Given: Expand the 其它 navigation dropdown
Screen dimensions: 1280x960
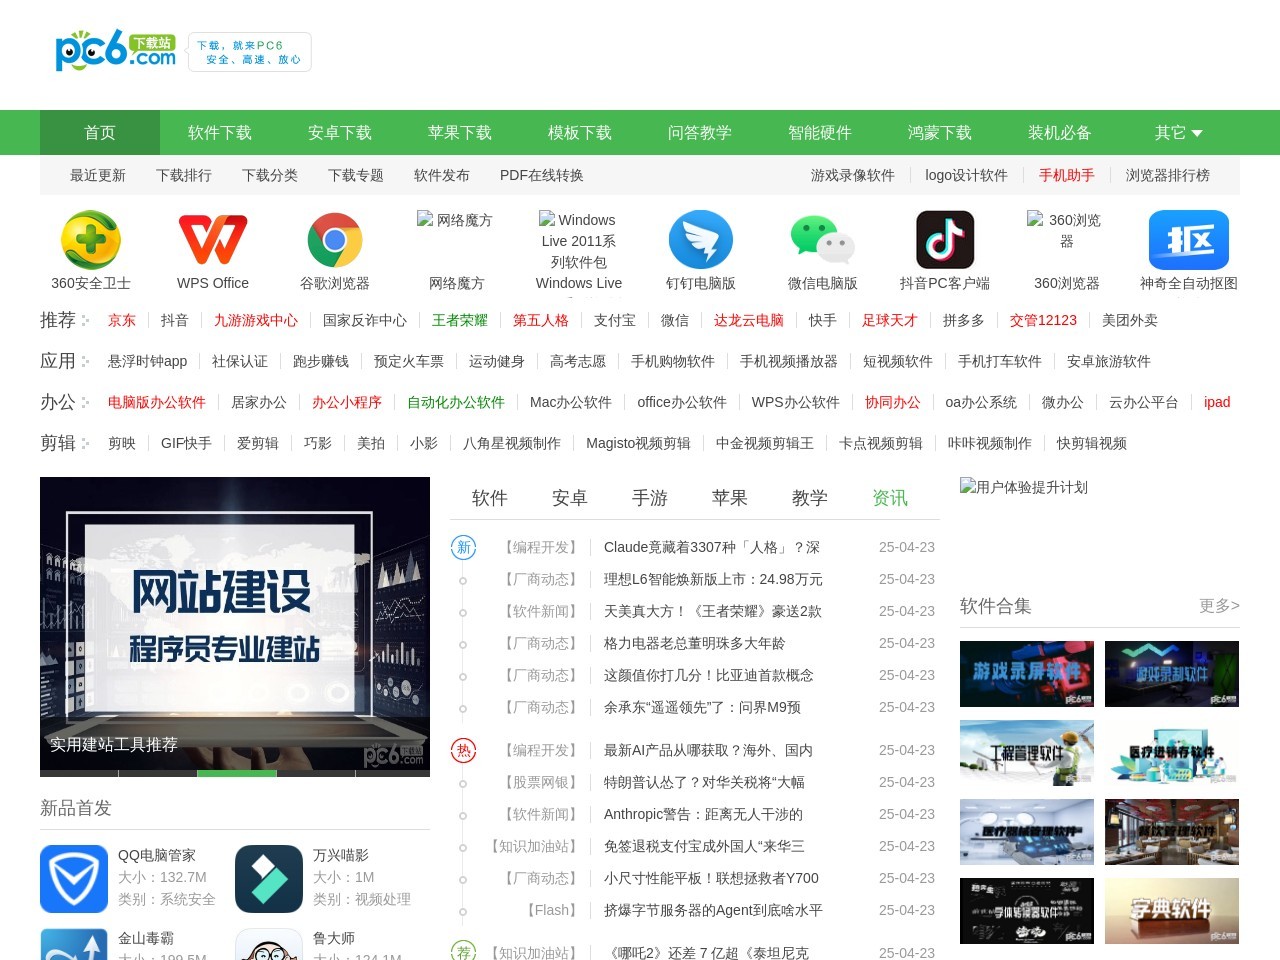Looking at the screenshot, I should point(1179,133).
